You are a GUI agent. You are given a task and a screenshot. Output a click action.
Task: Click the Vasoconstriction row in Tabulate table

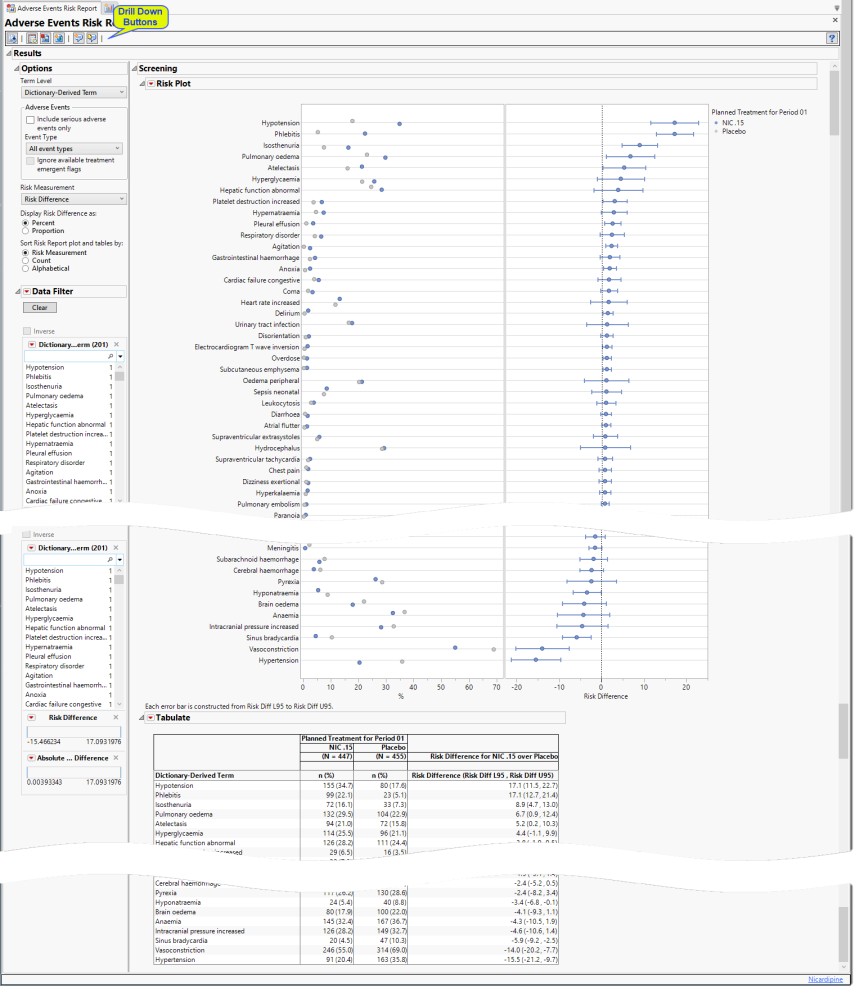pyautogui.click(x=356, y=951)
